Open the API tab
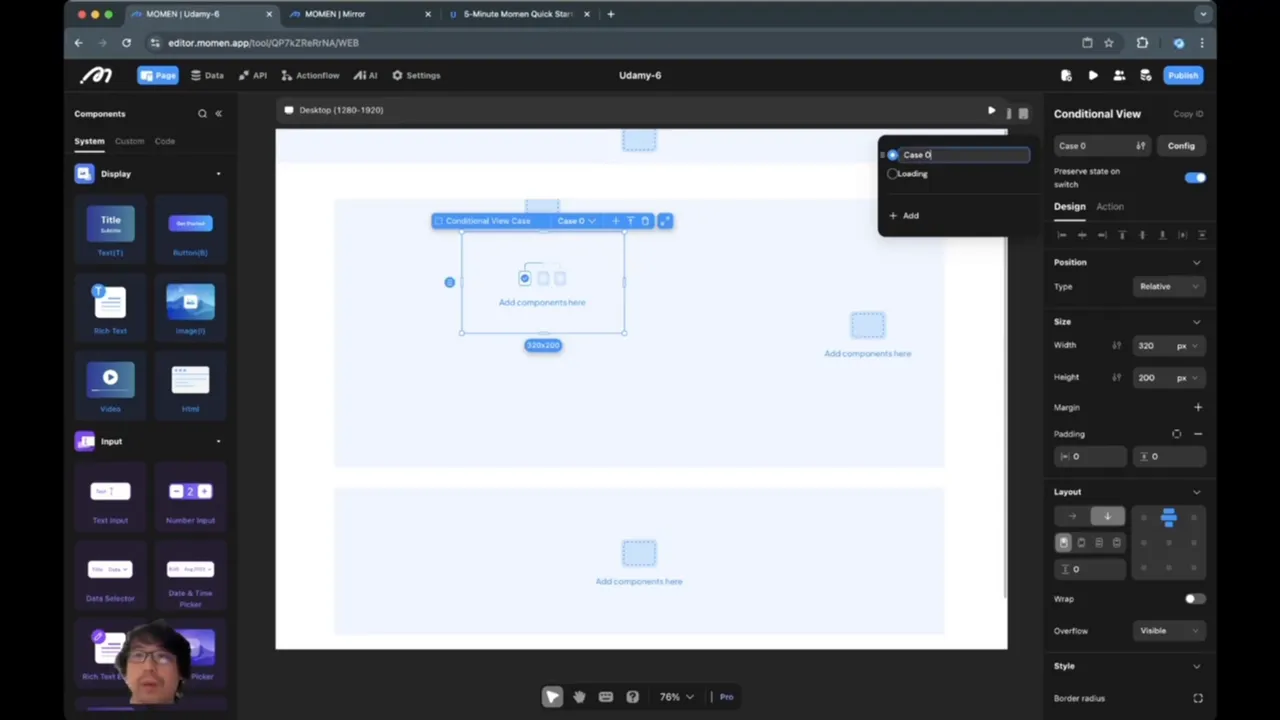 pyautogui.click(x=252, y=75)
